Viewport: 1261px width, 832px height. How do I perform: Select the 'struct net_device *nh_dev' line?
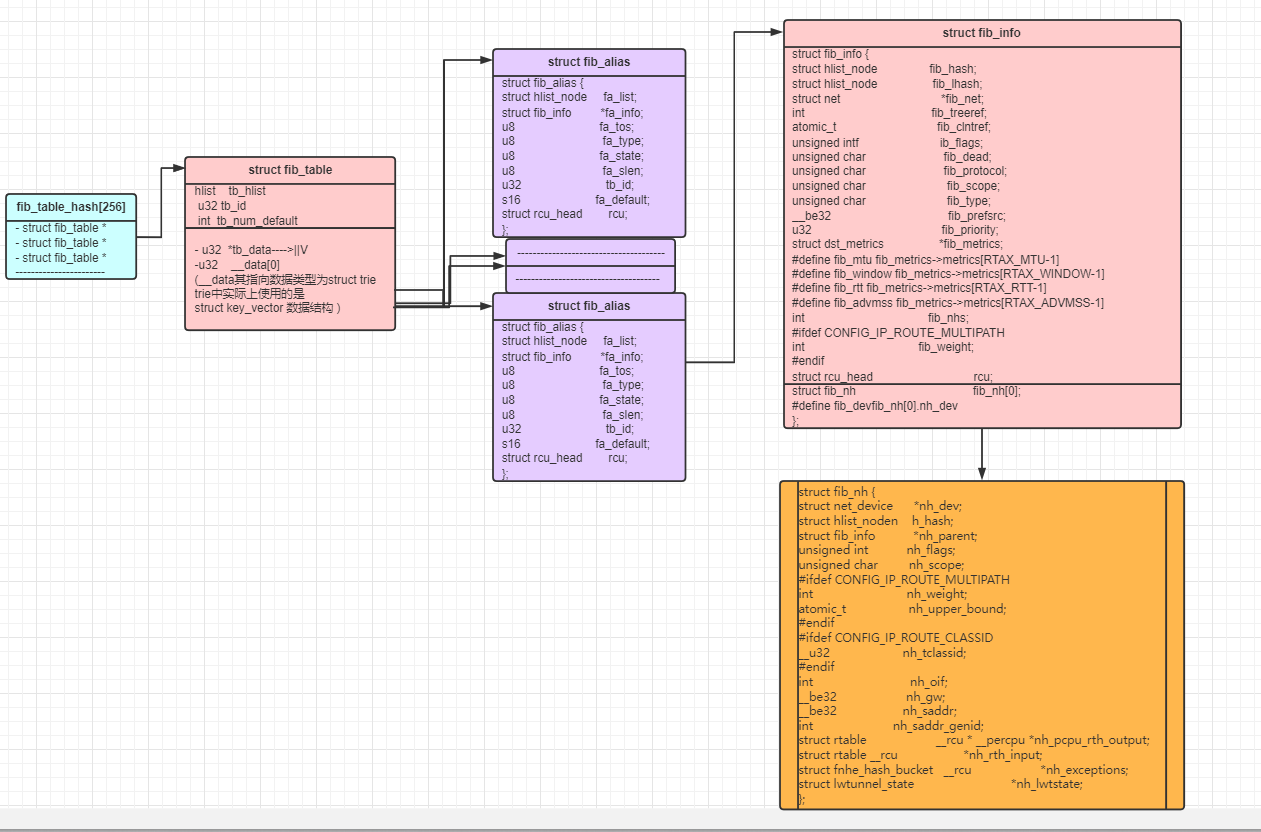[x=880, y=506]
